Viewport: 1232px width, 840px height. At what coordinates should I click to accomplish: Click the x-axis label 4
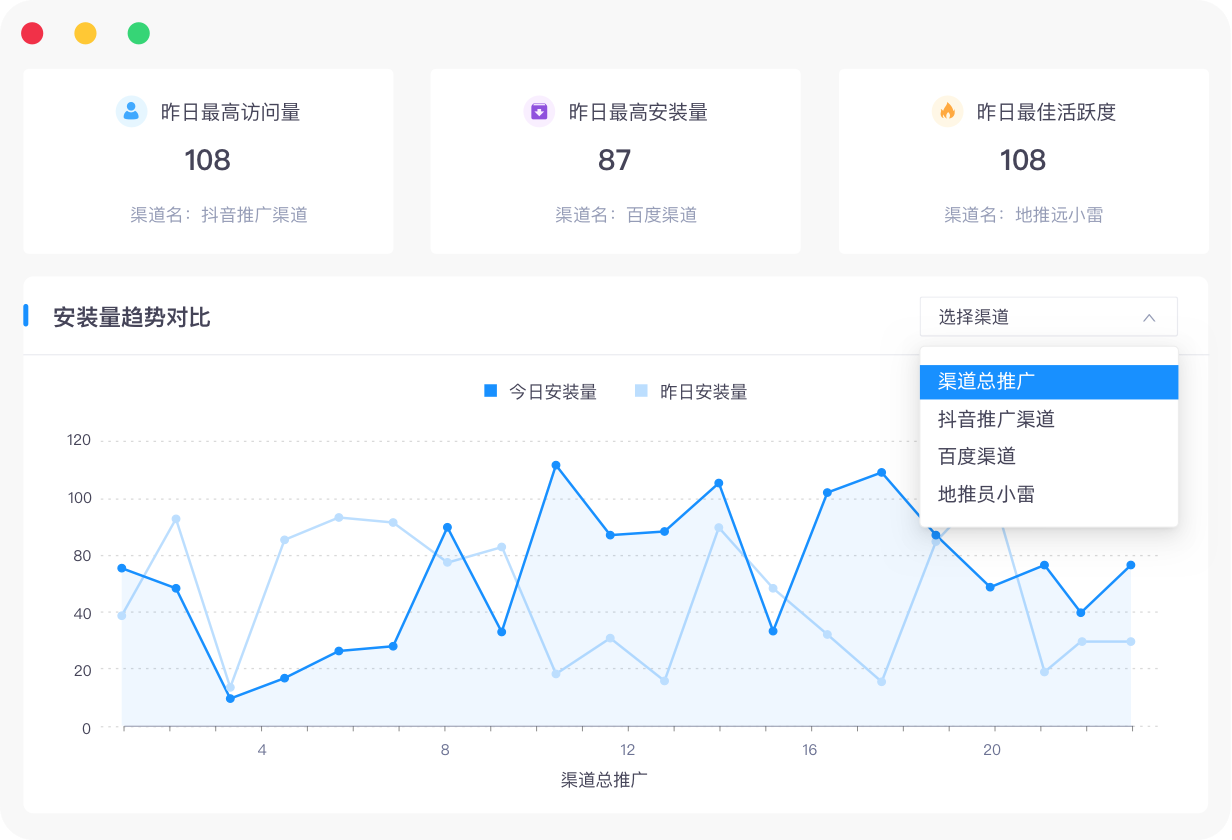262,750
